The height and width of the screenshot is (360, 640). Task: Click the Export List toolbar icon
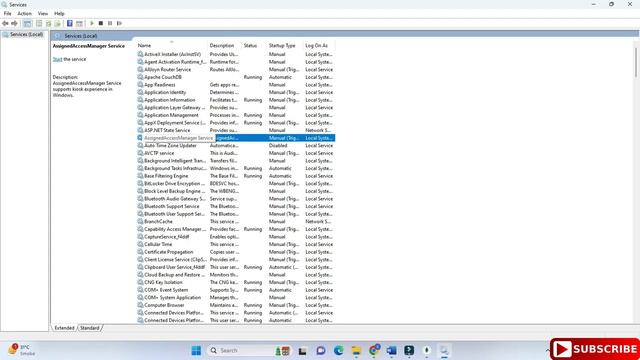click(x=58, y=23)
